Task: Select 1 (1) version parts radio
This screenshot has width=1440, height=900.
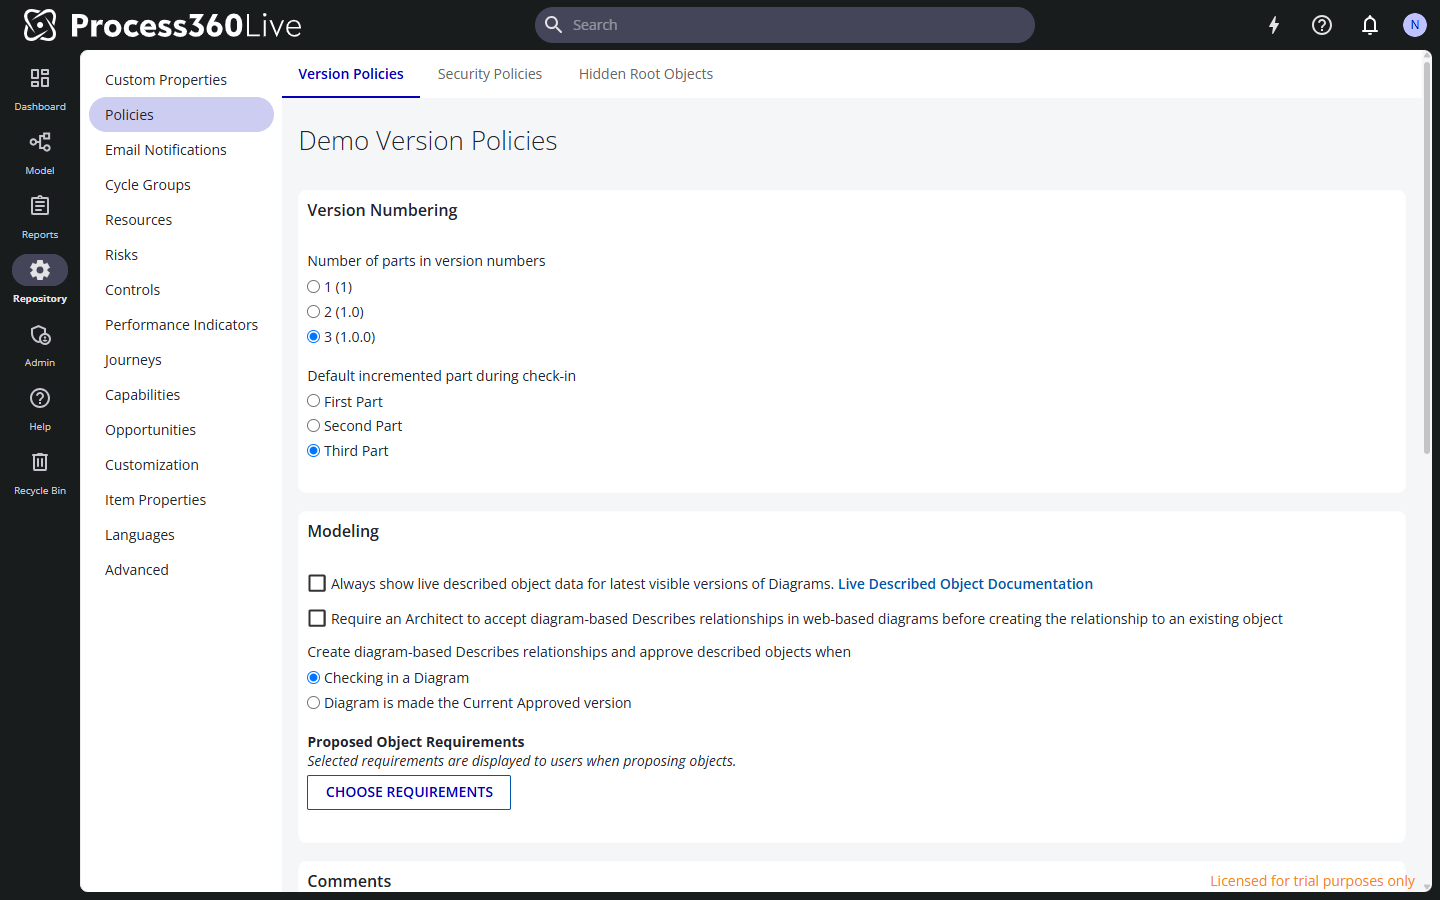Action: 314,287
